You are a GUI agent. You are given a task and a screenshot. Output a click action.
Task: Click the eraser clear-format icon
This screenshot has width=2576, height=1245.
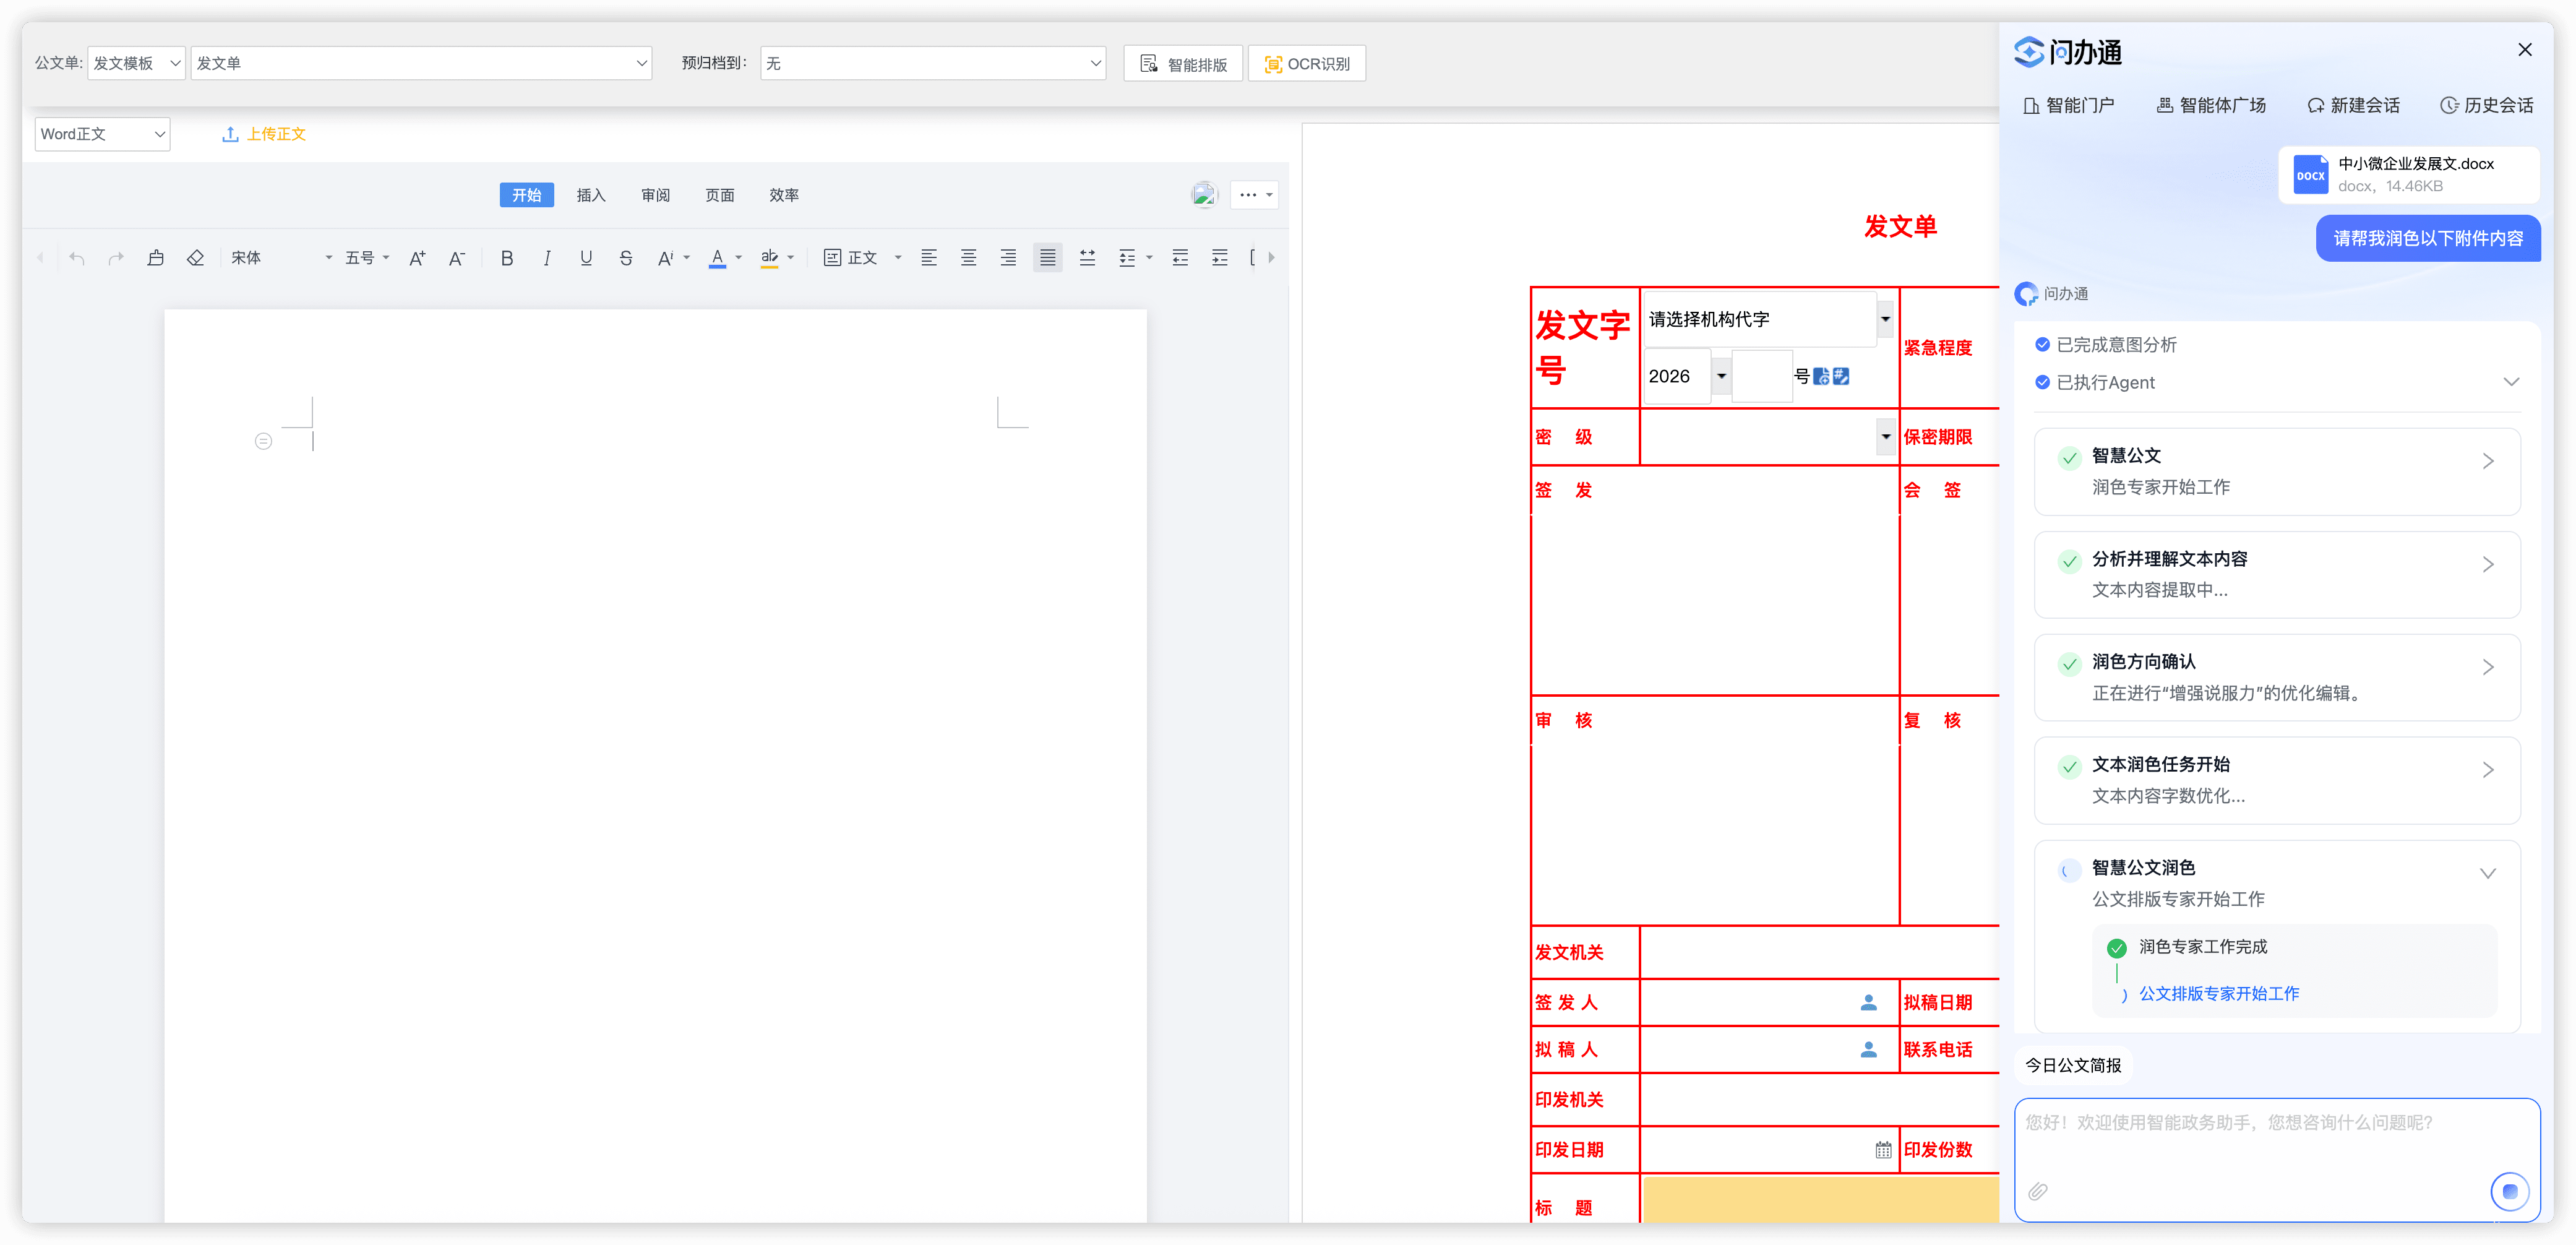pos(195,258)
